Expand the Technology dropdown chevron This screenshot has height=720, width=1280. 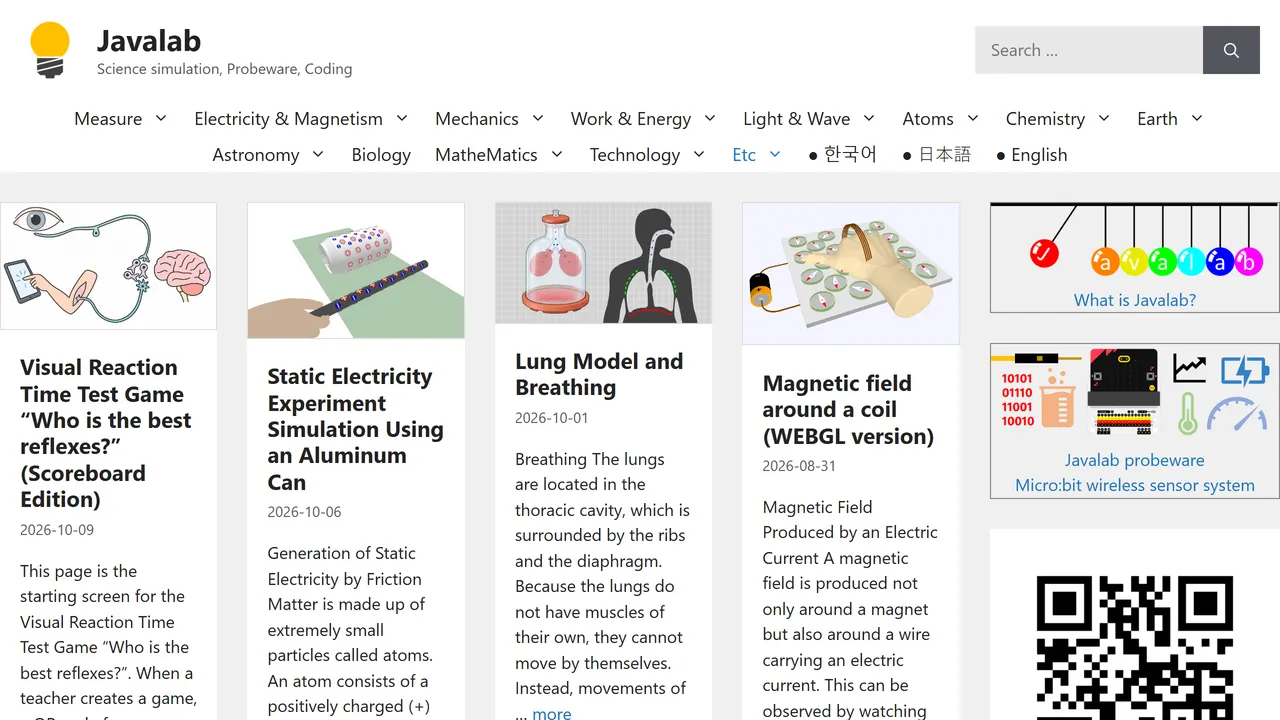click(x=699, y=154)
